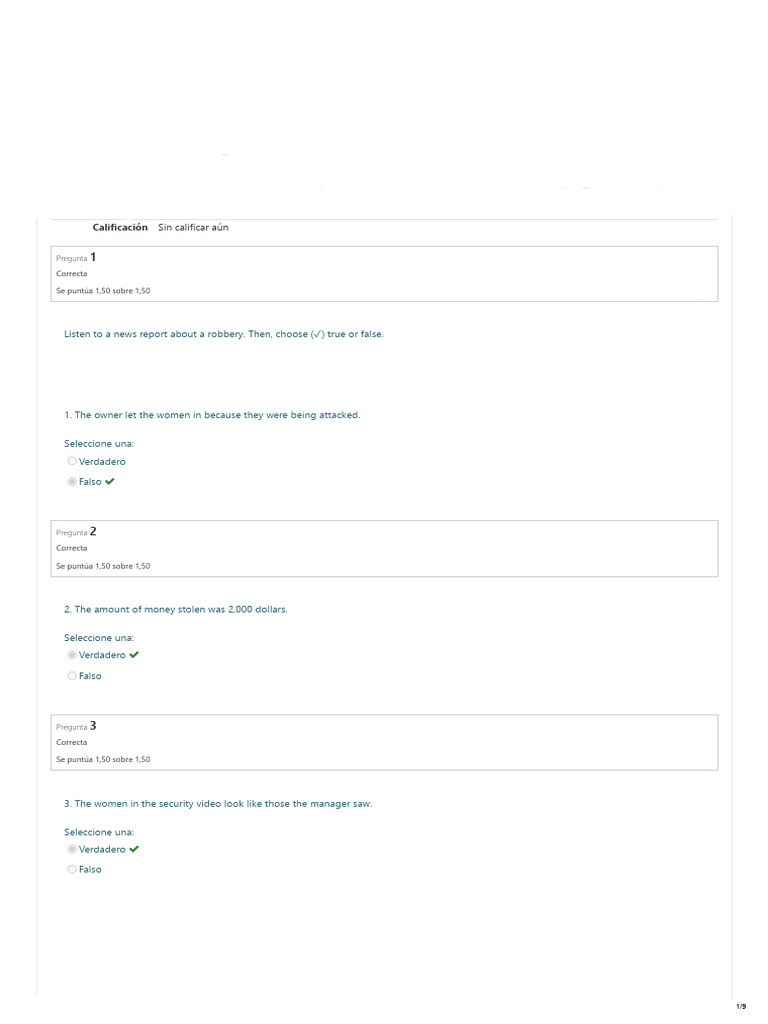The height and width of the screenshot is (1024, 768).
Task: Click the Correcta status under Pregunta 3
Action: pyautogui.click(x=72, y=742)
